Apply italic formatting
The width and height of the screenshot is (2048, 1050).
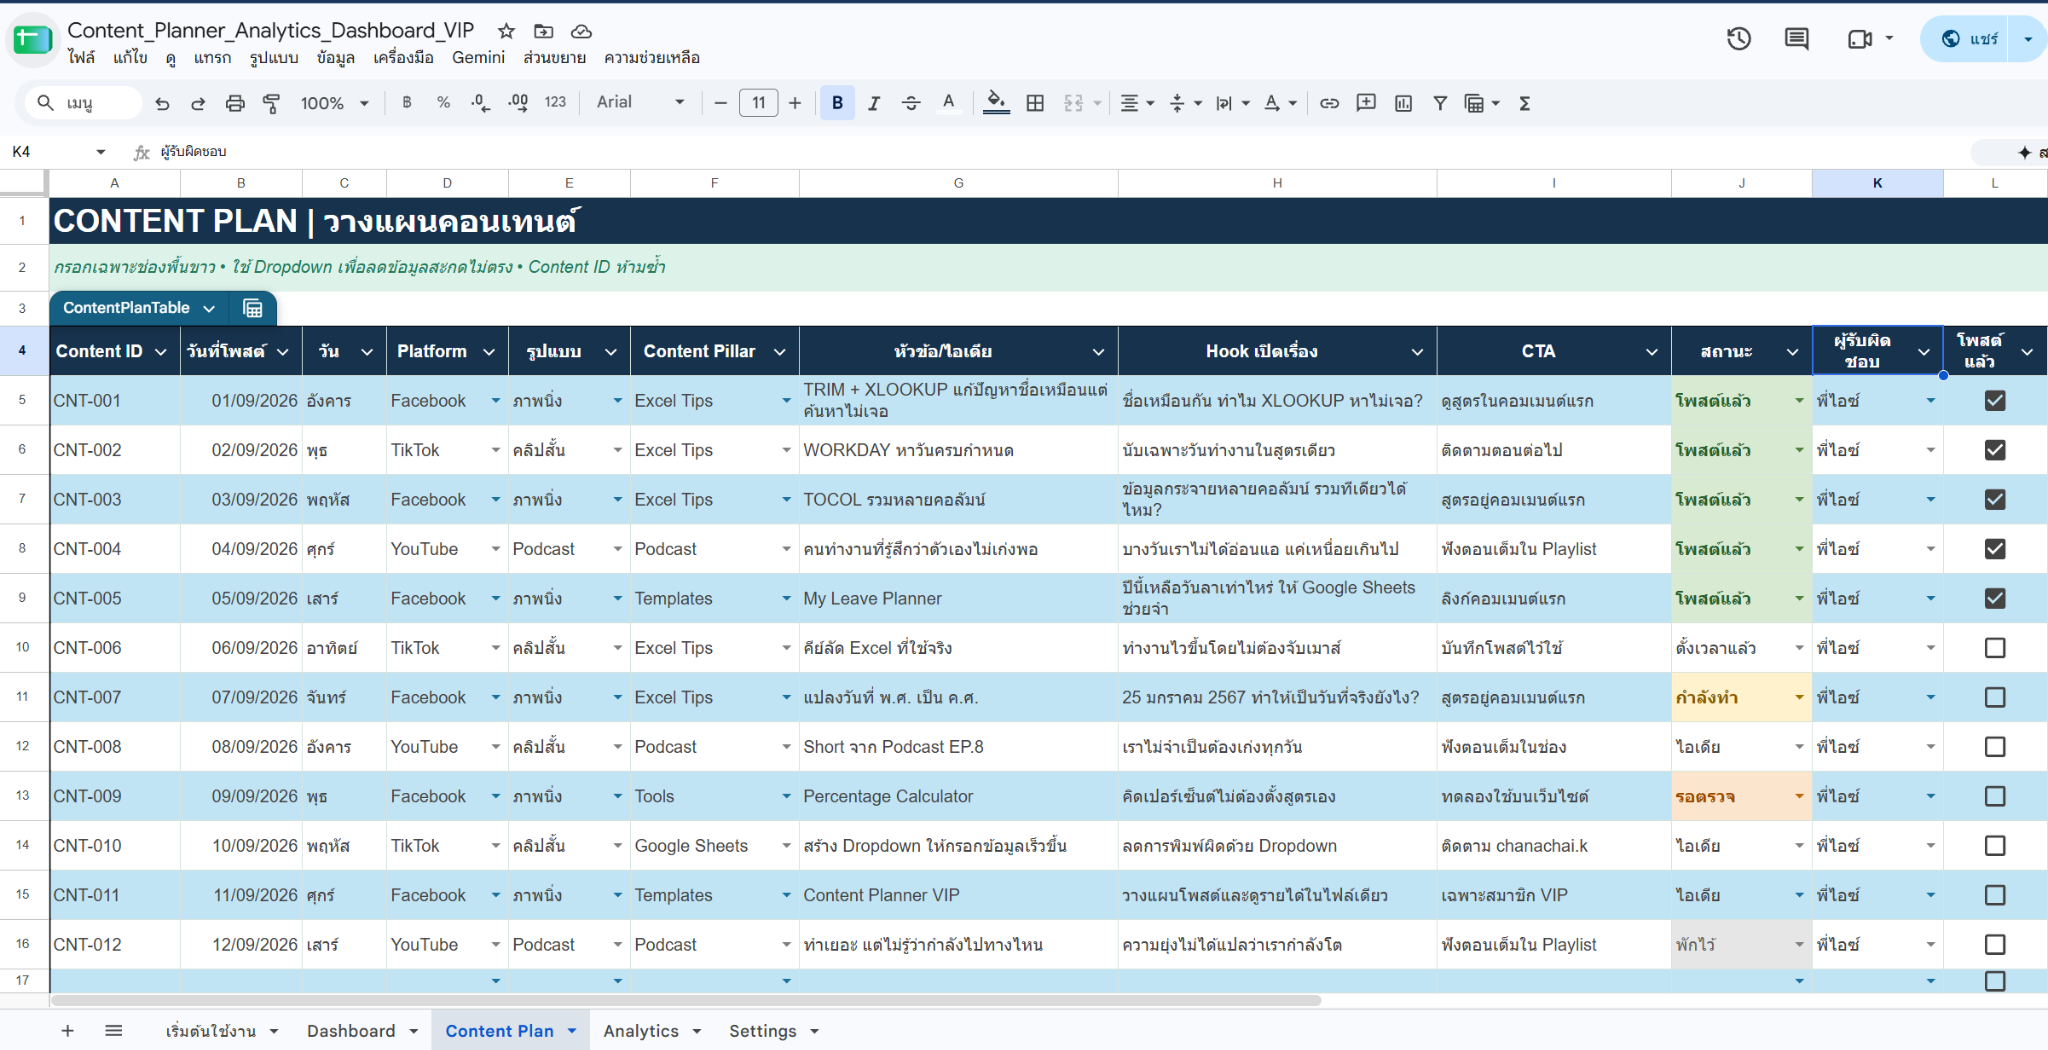(x=874, y=103)
